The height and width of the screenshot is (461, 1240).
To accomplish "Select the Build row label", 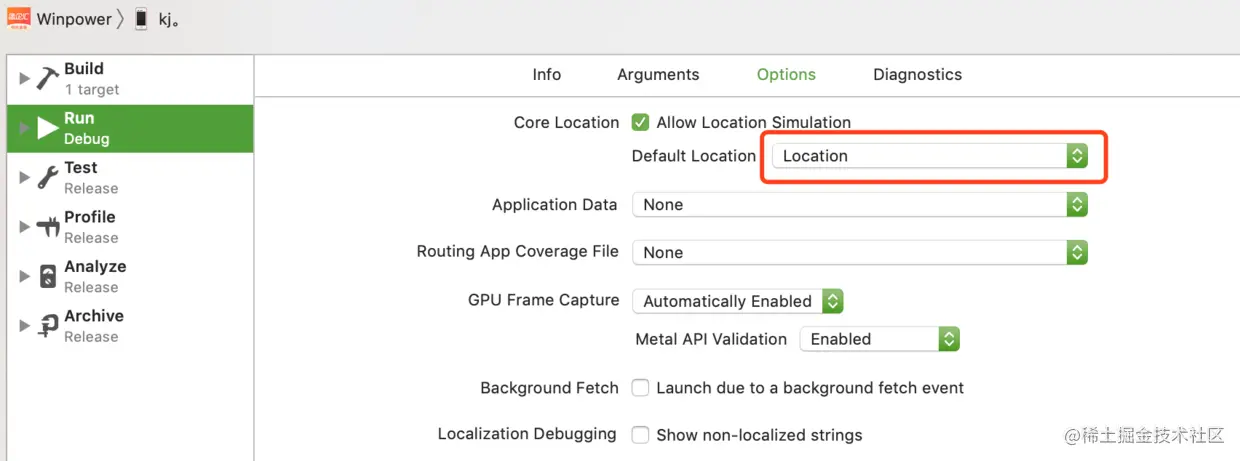I will (84, 69).
